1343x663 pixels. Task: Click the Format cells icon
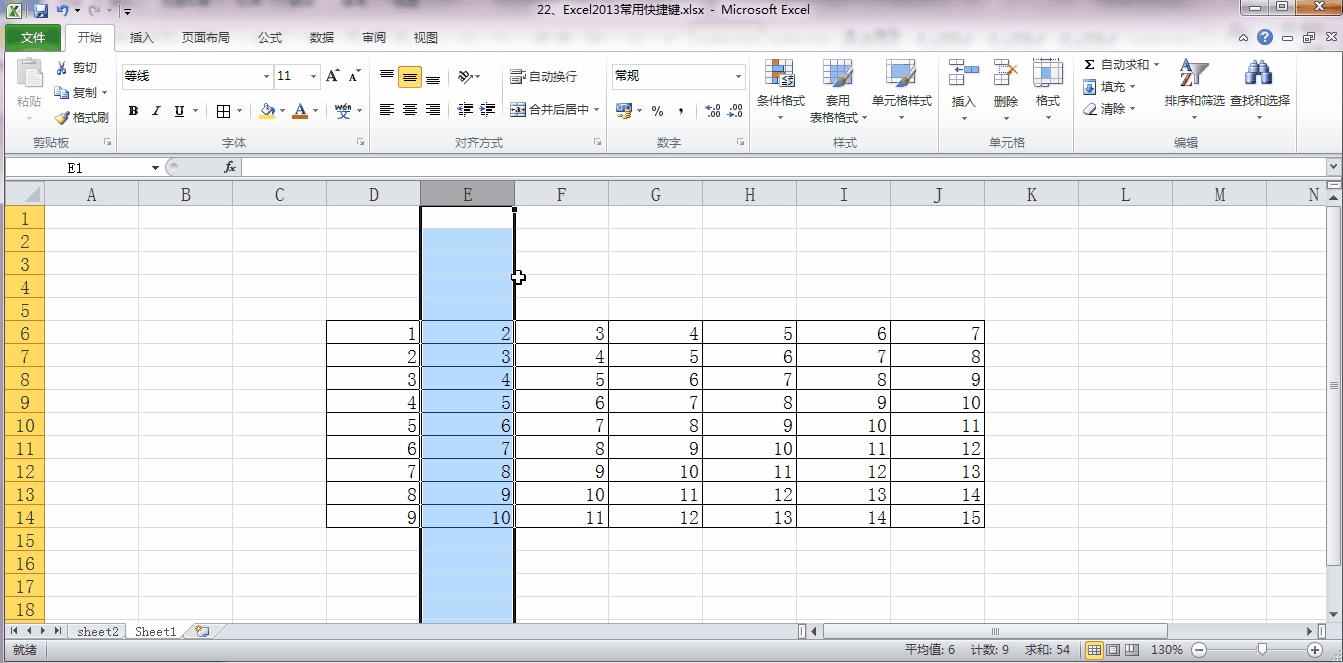coord(1047,74)
